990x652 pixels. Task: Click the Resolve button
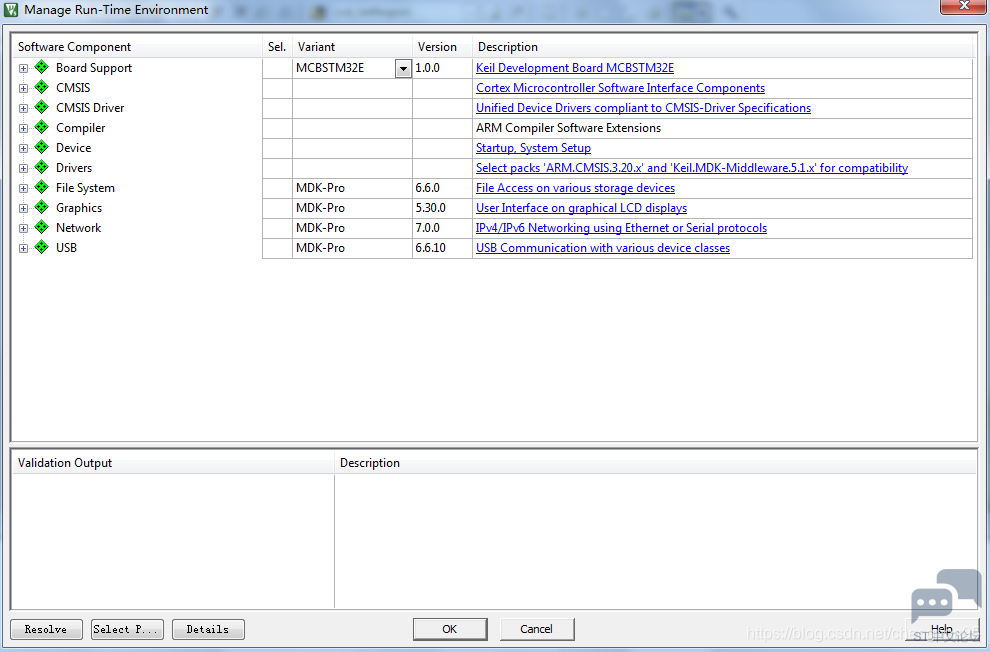pos(46,629)
